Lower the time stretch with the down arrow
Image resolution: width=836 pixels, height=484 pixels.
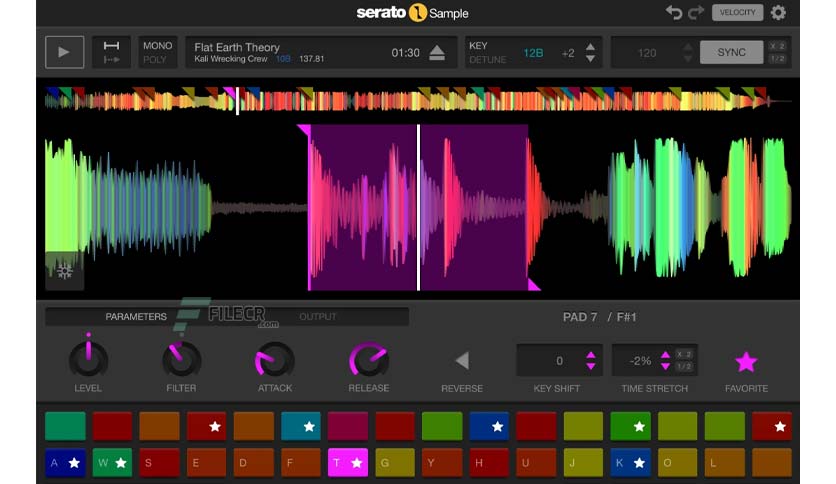(662, 367)
